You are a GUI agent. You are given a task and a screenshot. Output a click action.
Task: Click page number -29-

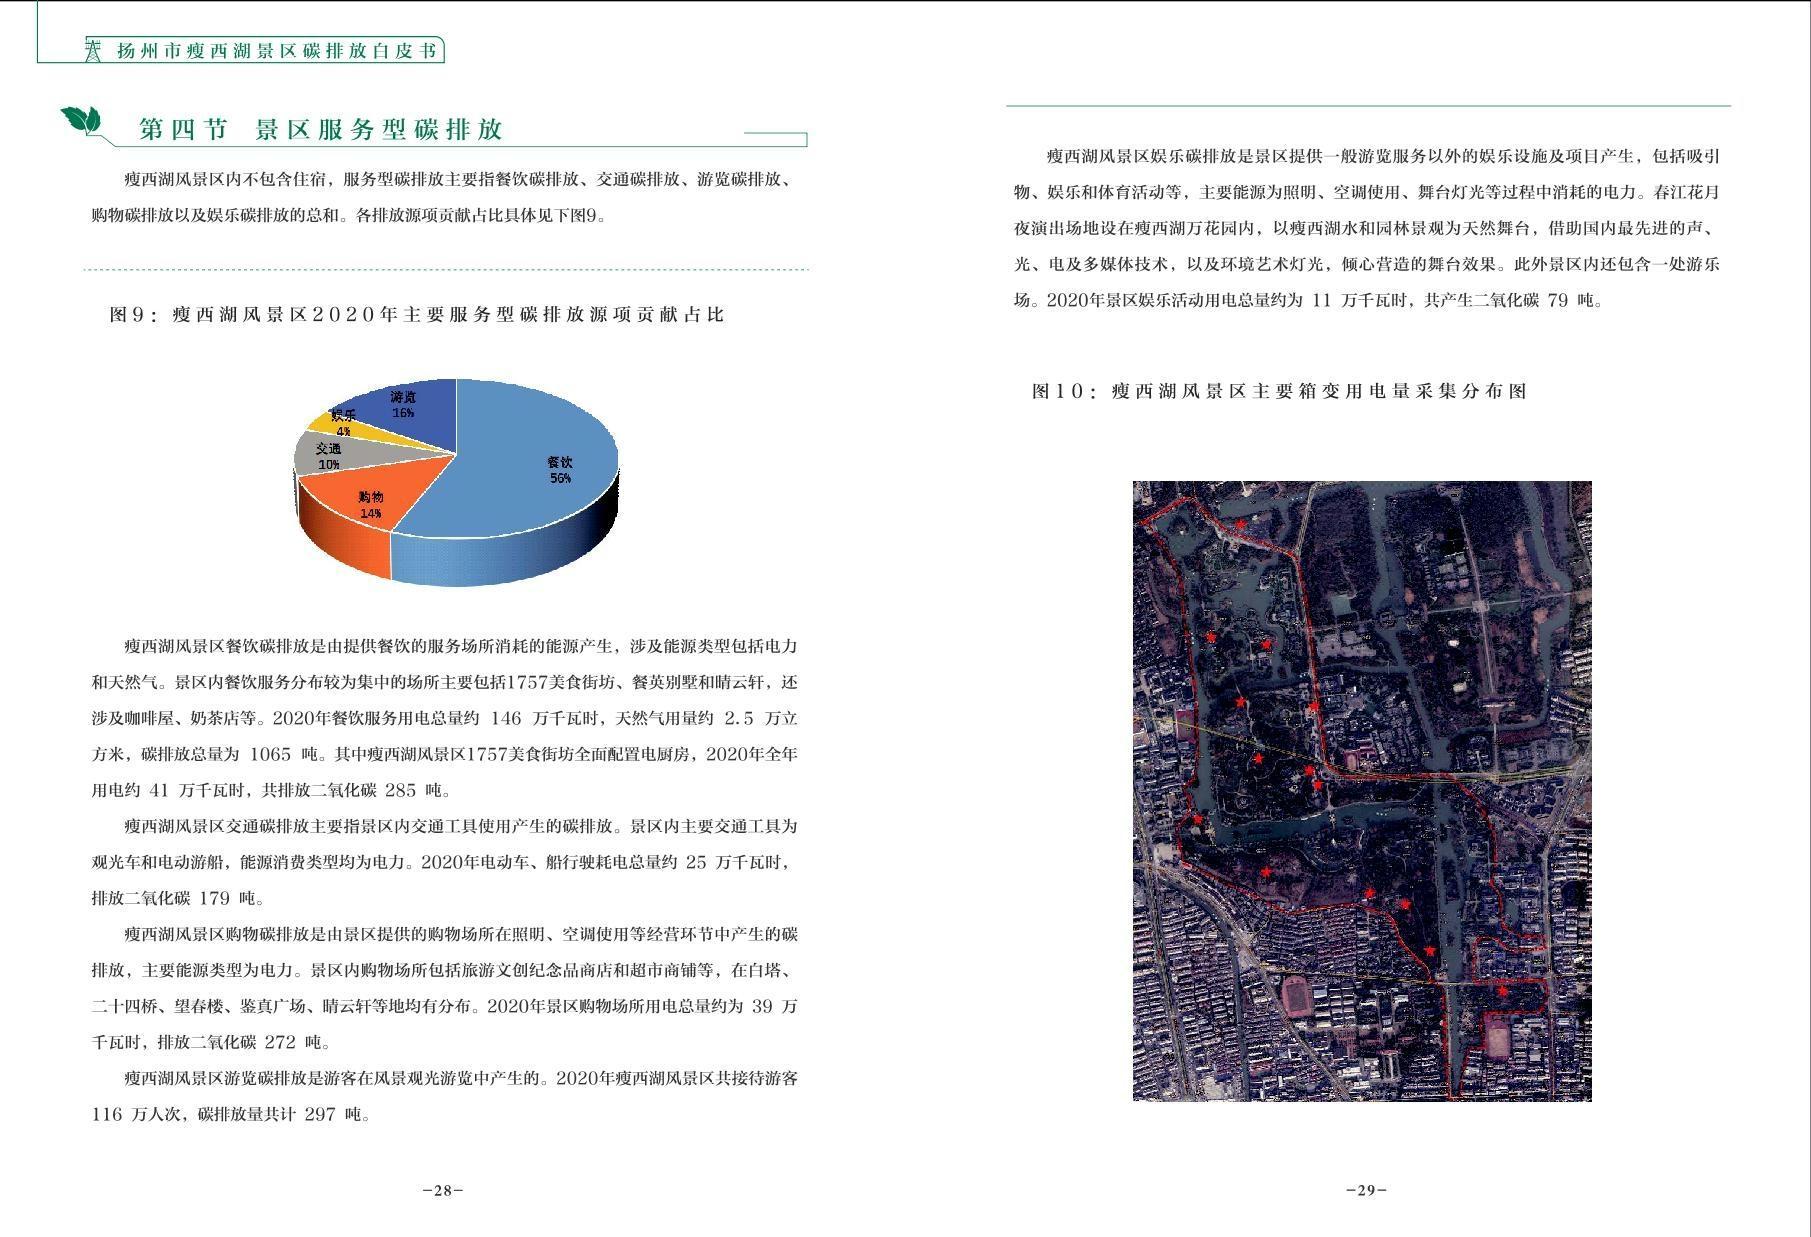tap(1366, 1190)
